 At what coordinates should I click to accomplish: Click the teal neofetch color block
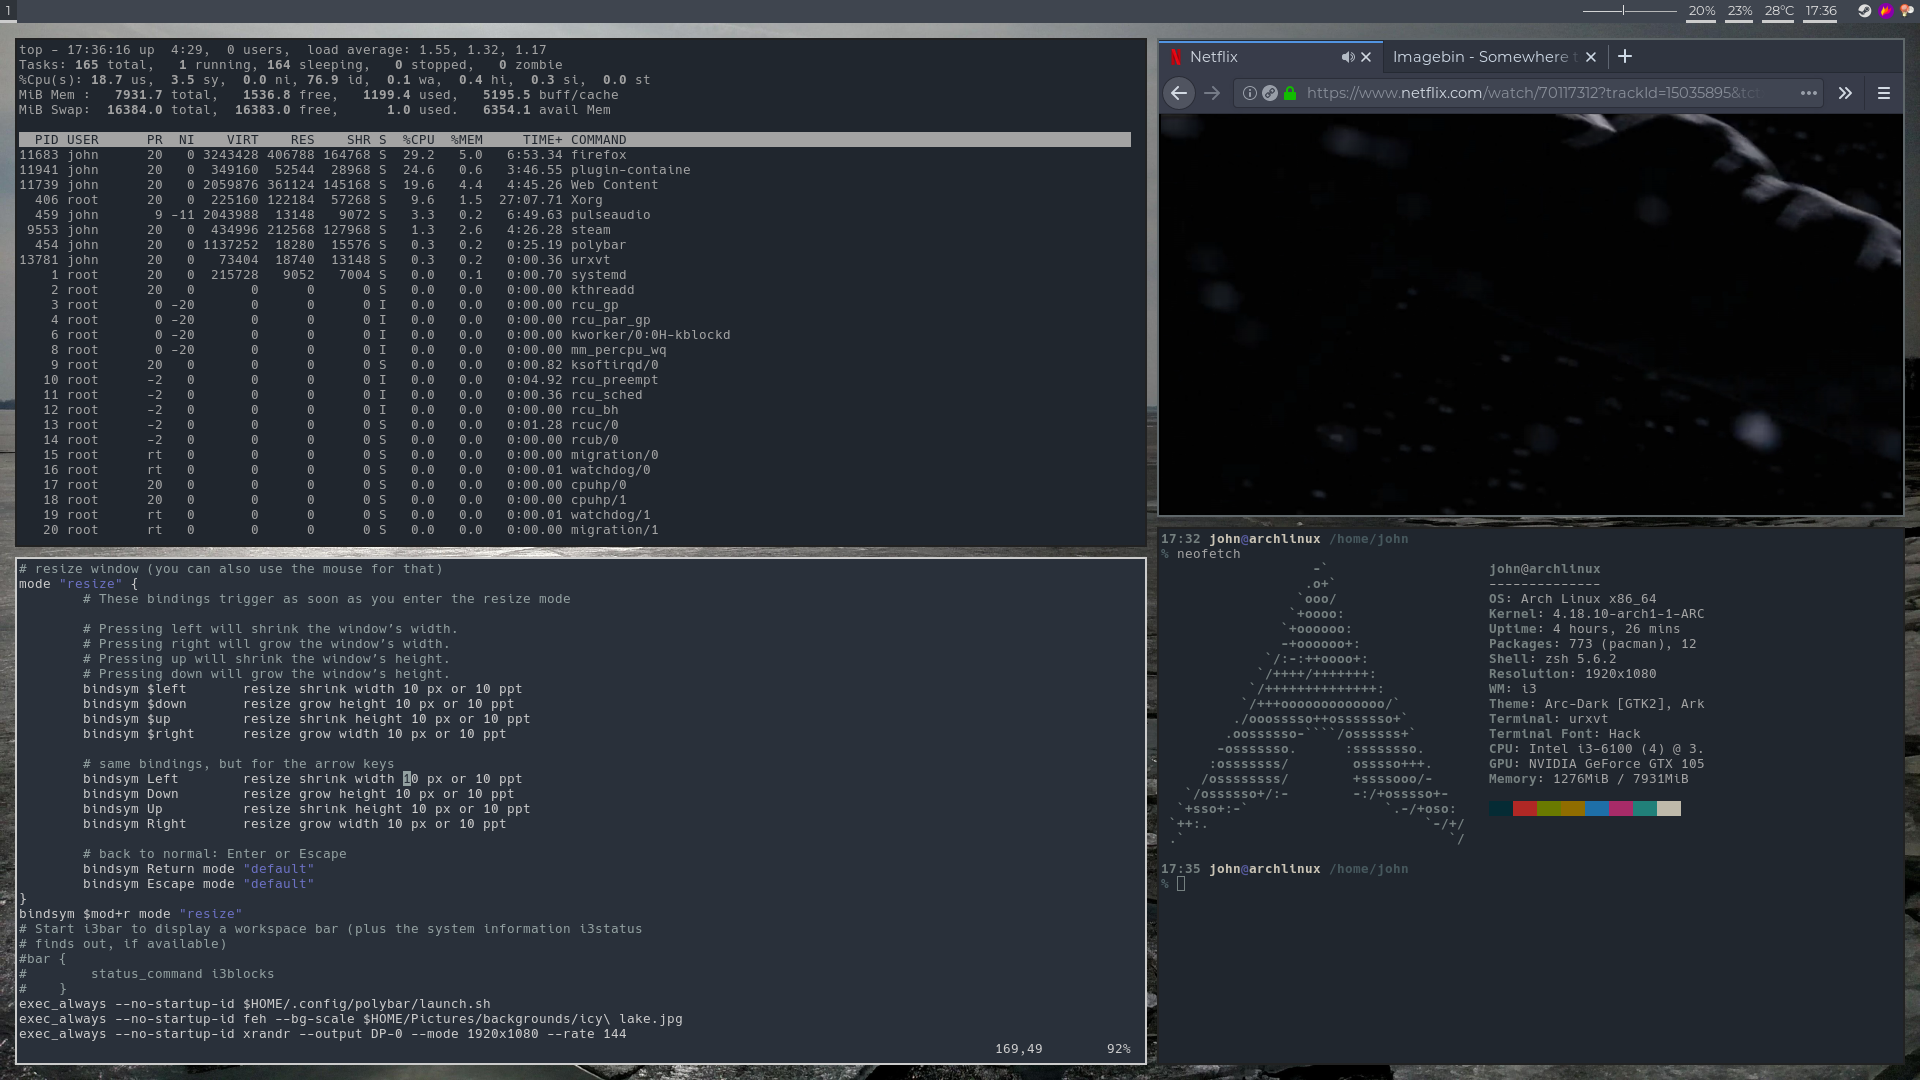click(x=1645, y=808)
